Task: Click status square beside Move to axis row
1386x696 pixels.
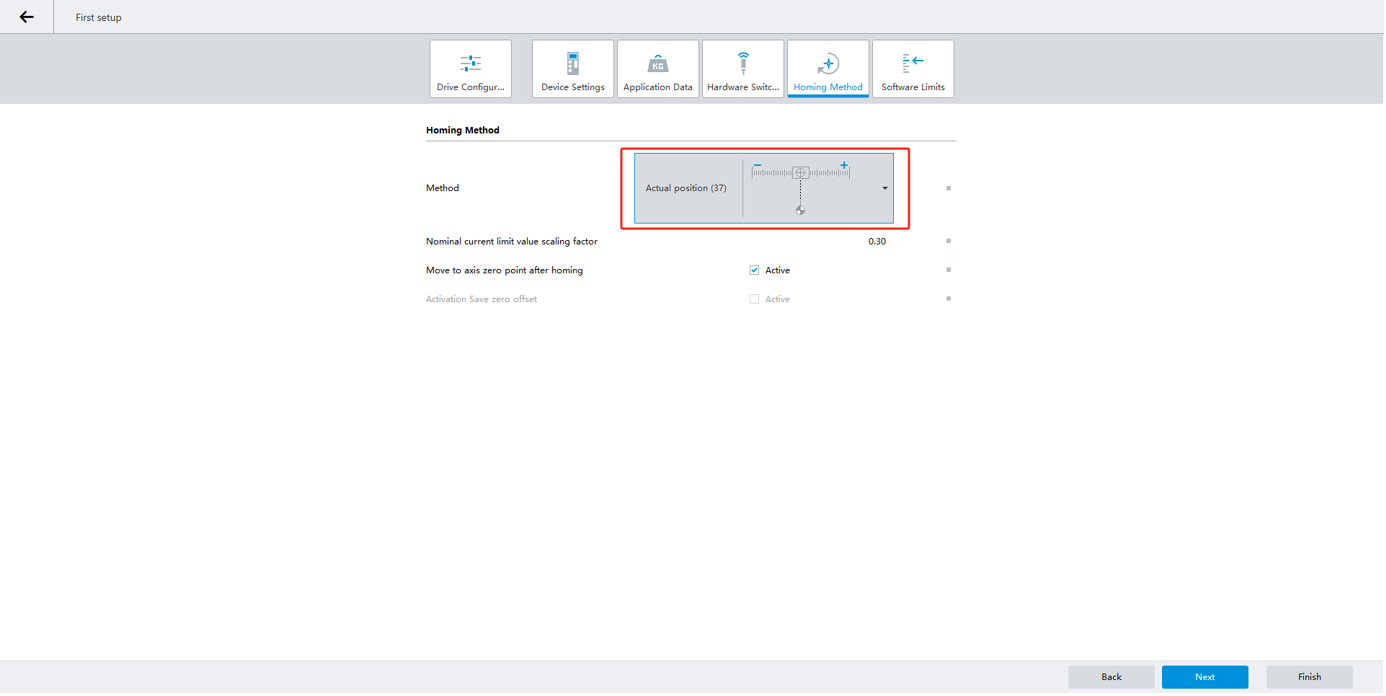Action: click(948, 270)
